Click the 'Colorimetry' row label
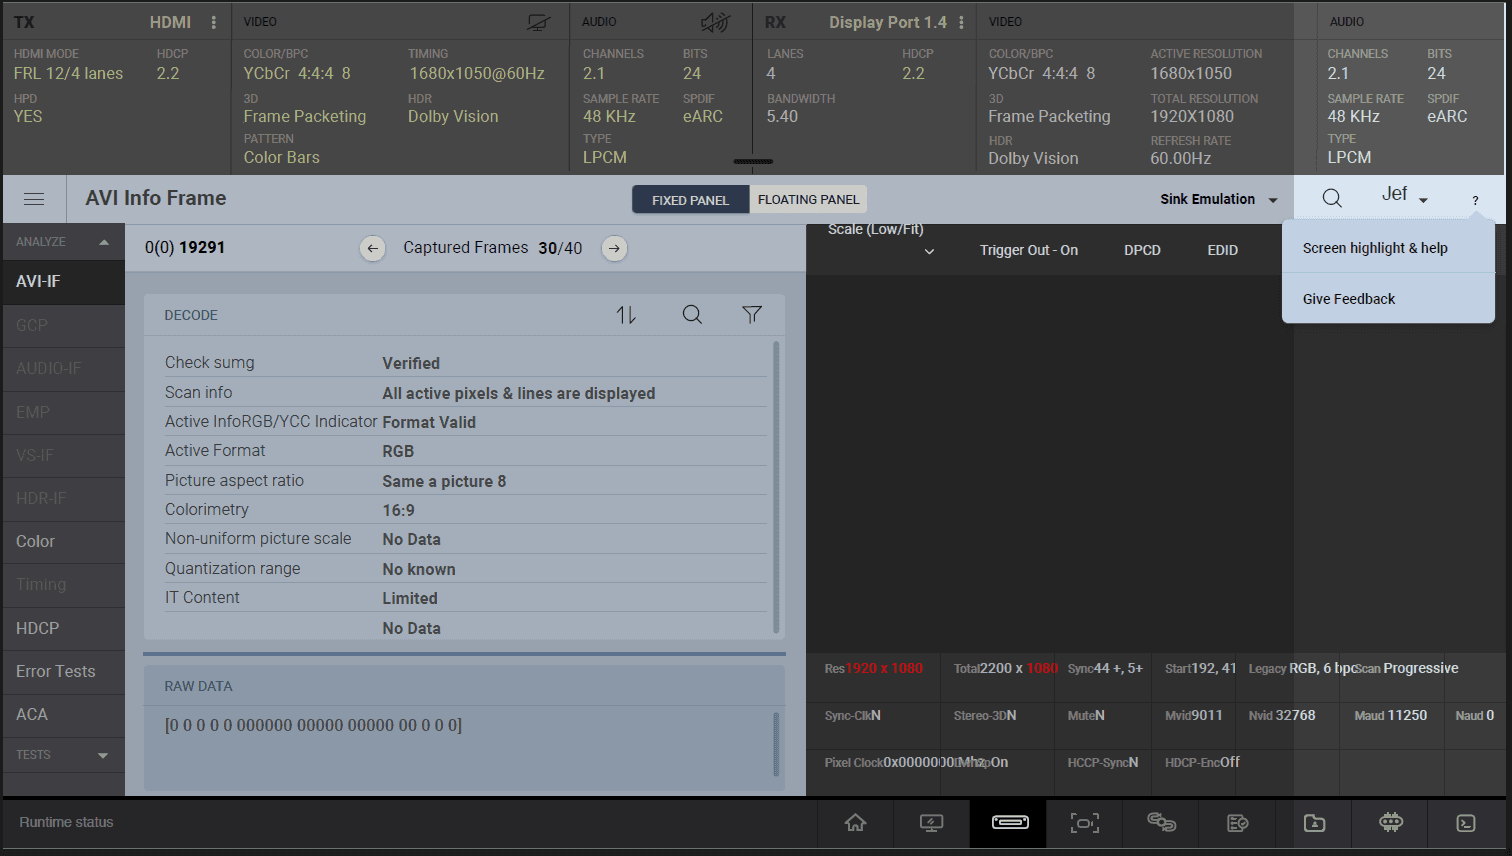The width and height of the screenshot is (1512, 856). tap(206, 509)
